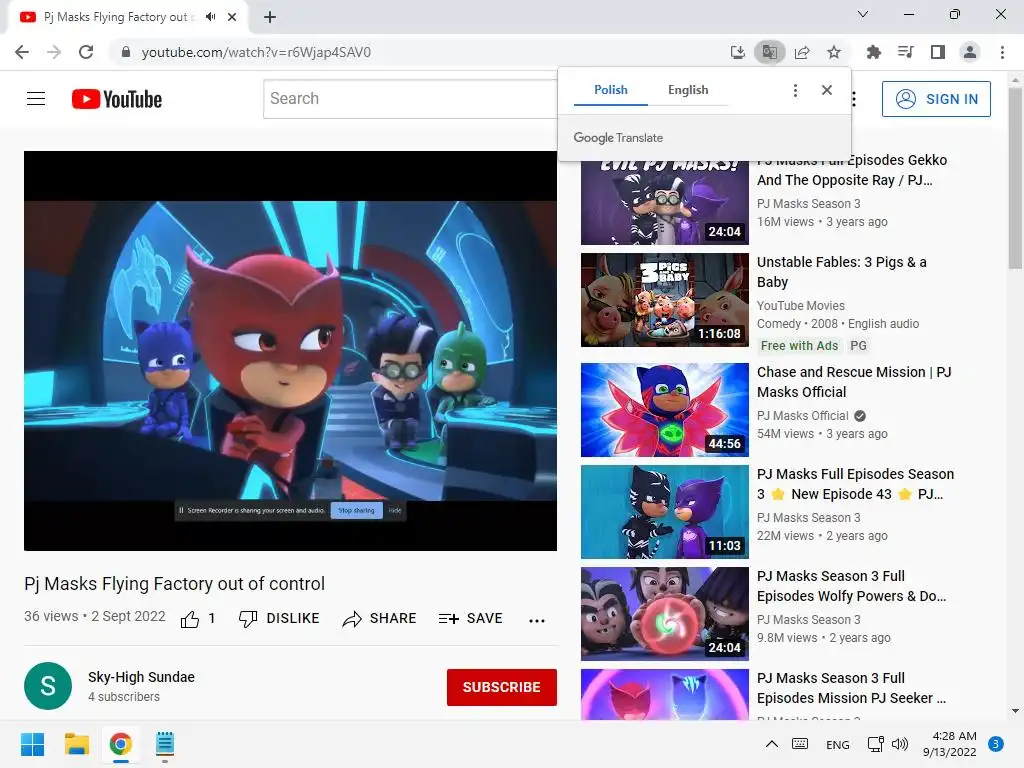Toggle the Chrome side panel icon
The image size is (1024, 768).
point(938,52)
